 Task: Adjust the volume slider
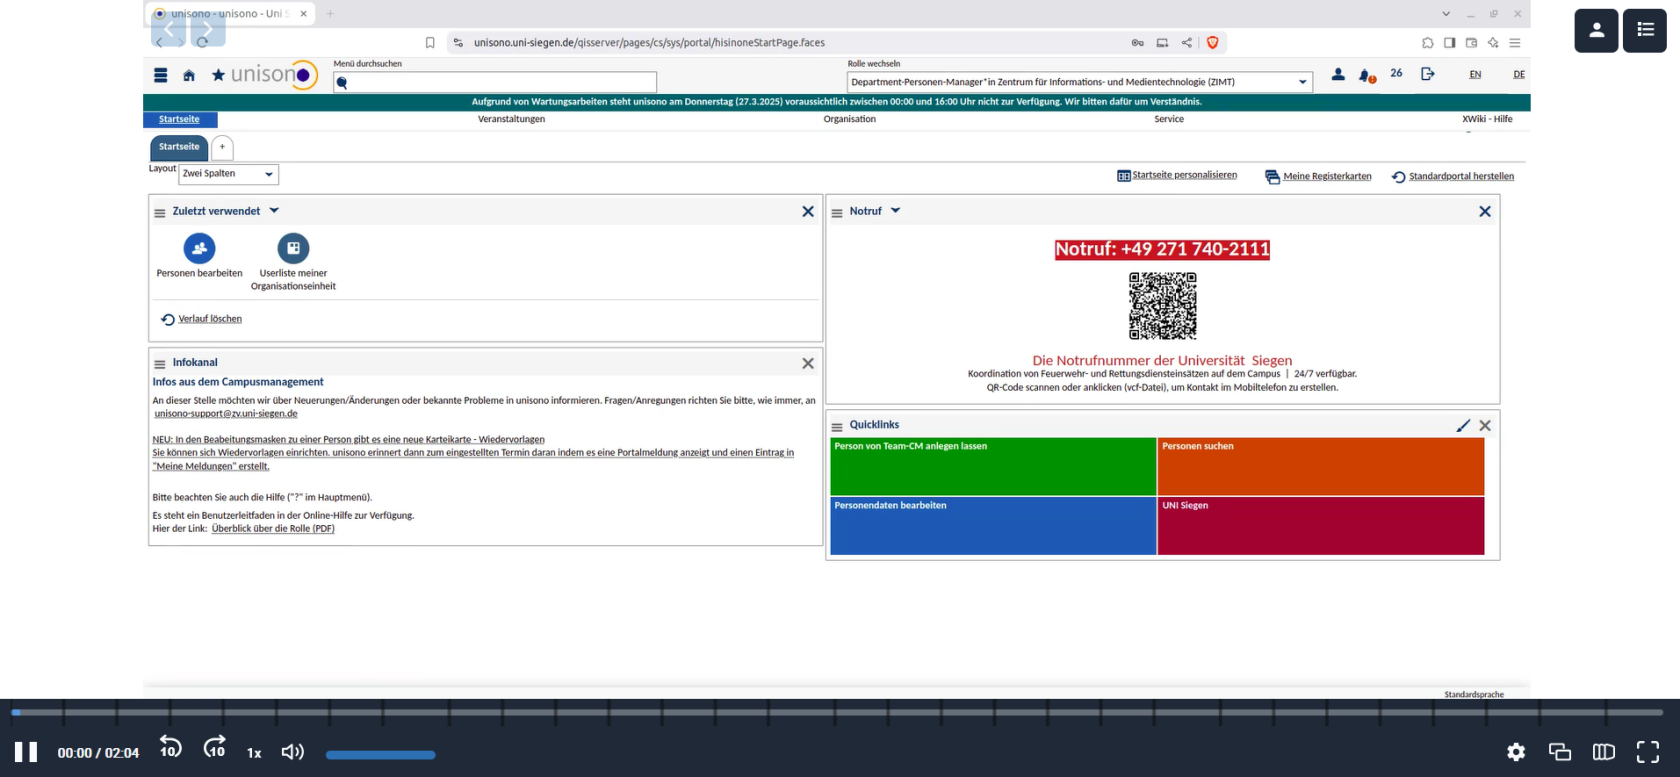tap(380, 755)
